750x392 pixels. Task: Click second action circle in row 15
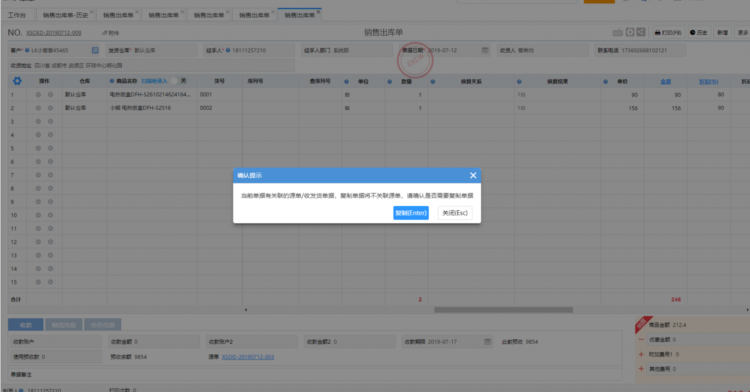pos(50,282)
